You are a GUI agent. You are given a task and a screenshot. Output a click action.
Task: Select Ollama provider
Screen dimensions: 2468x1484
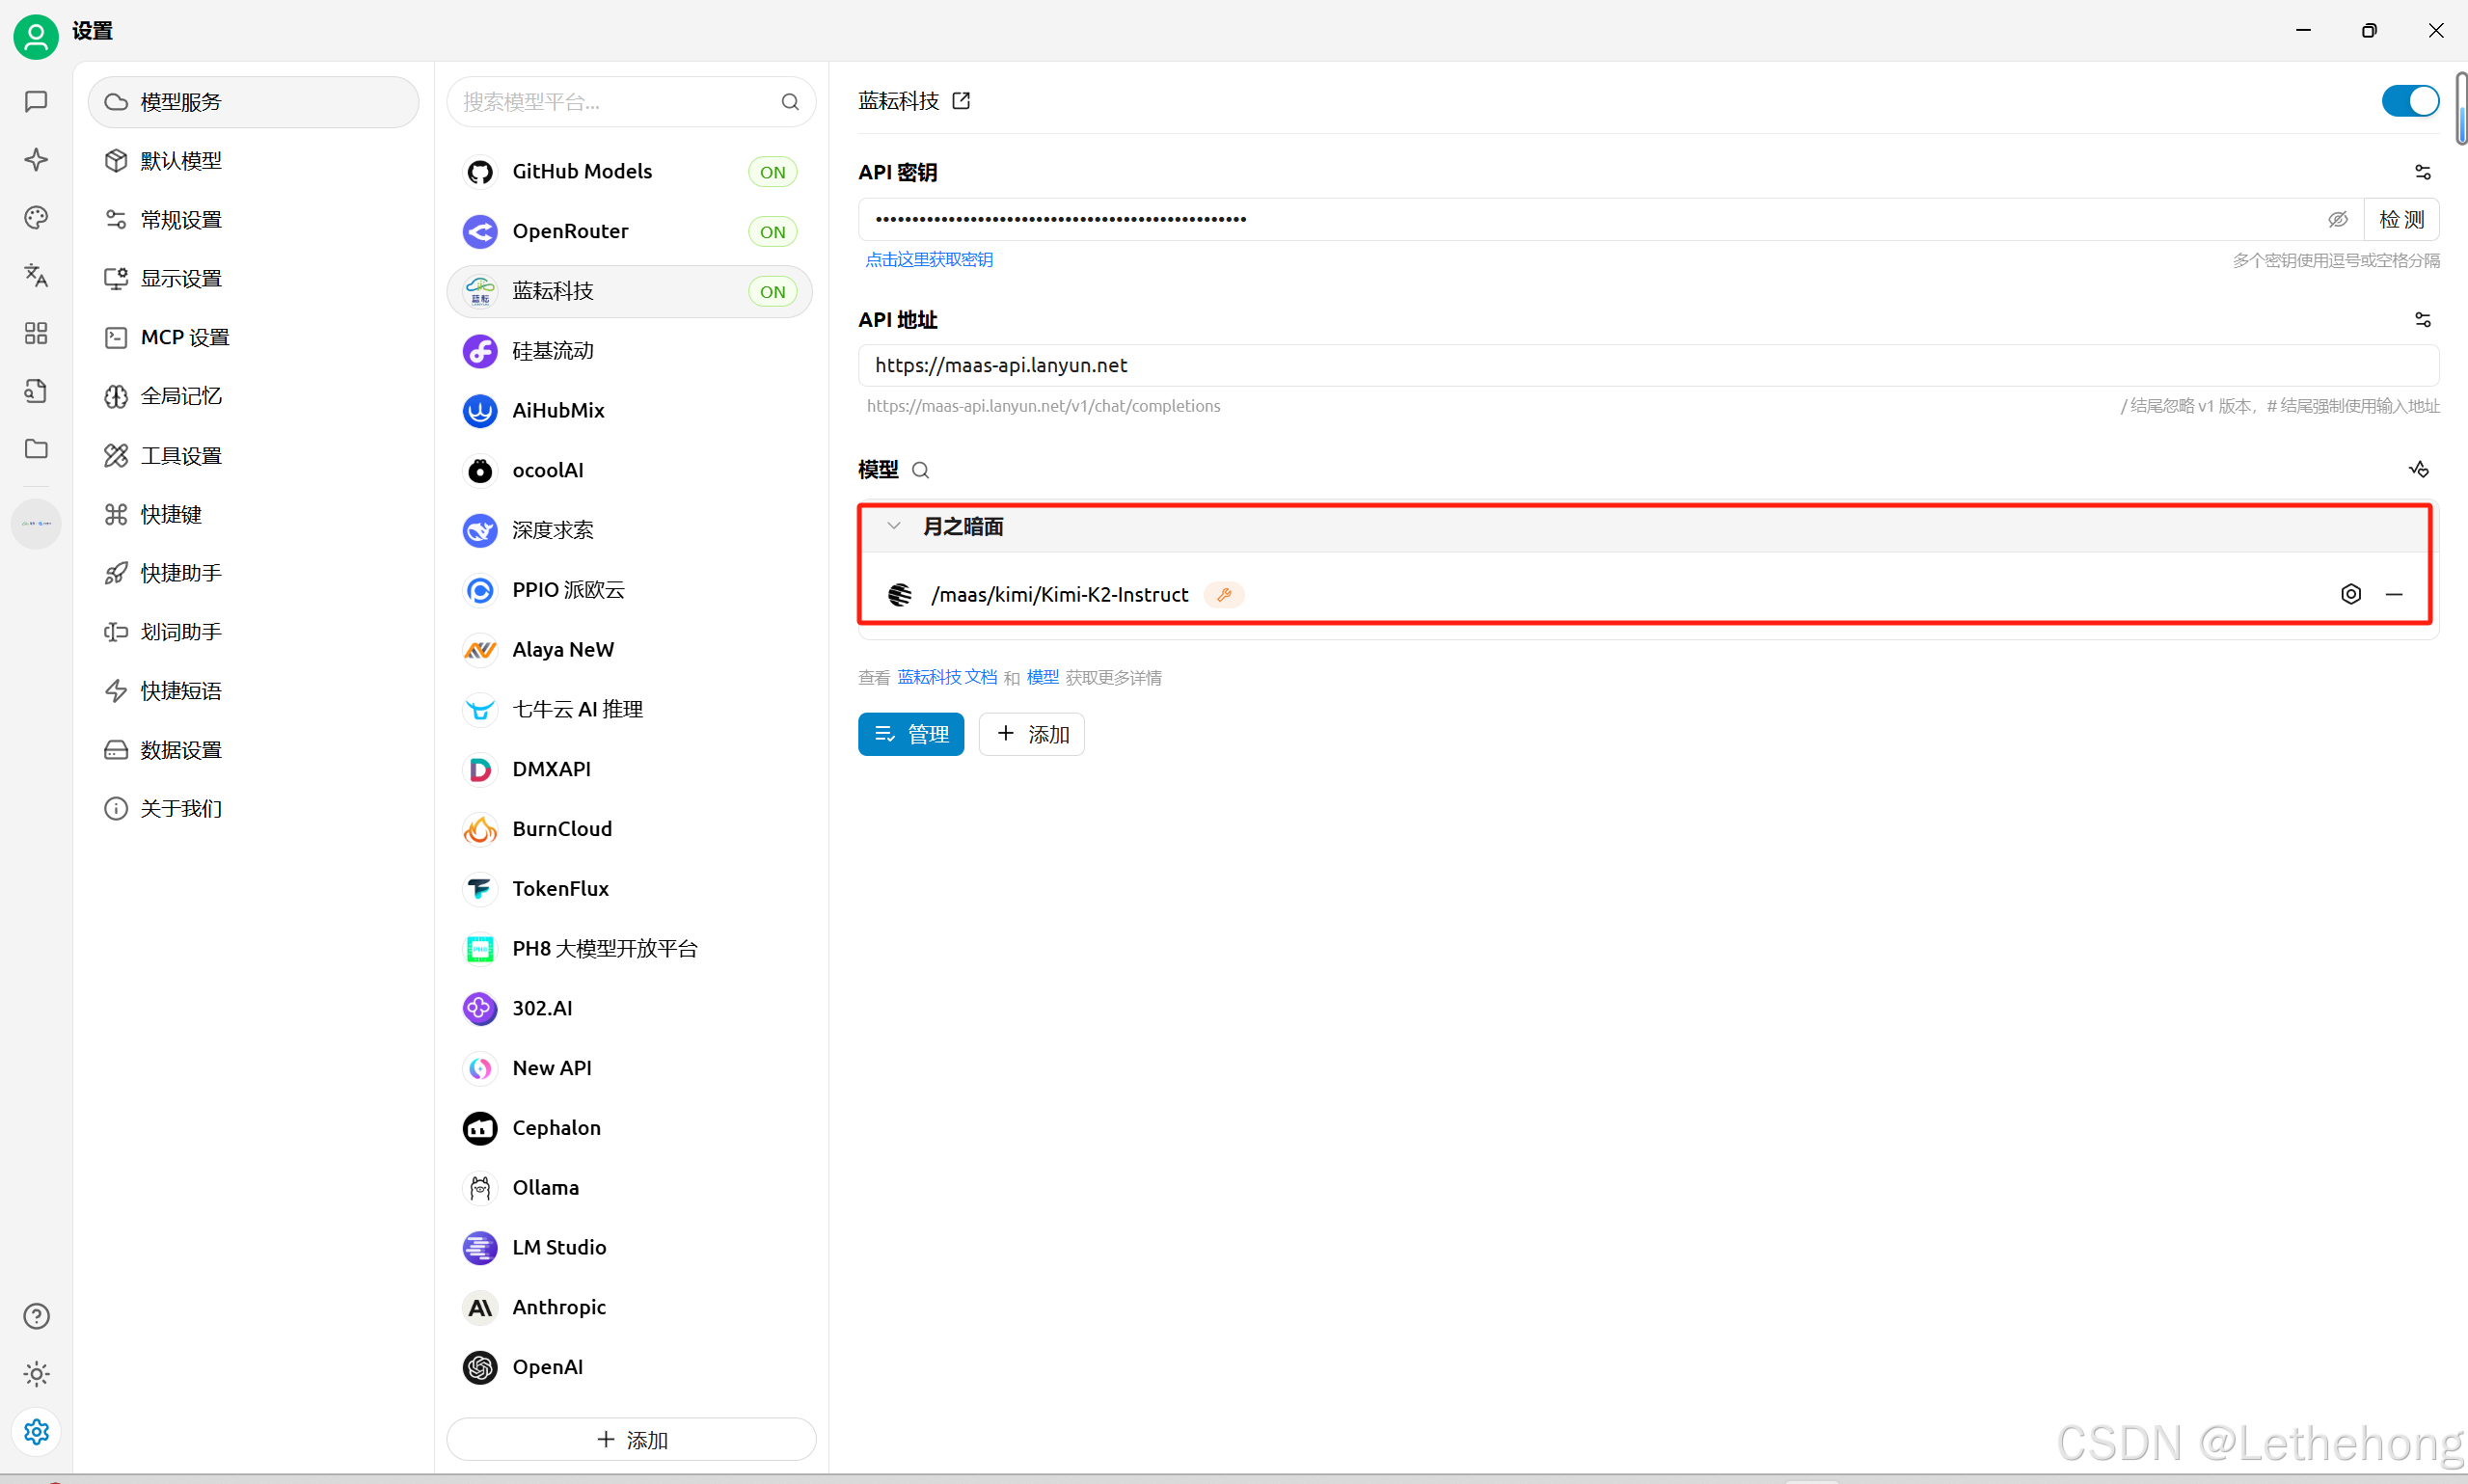630,1188
